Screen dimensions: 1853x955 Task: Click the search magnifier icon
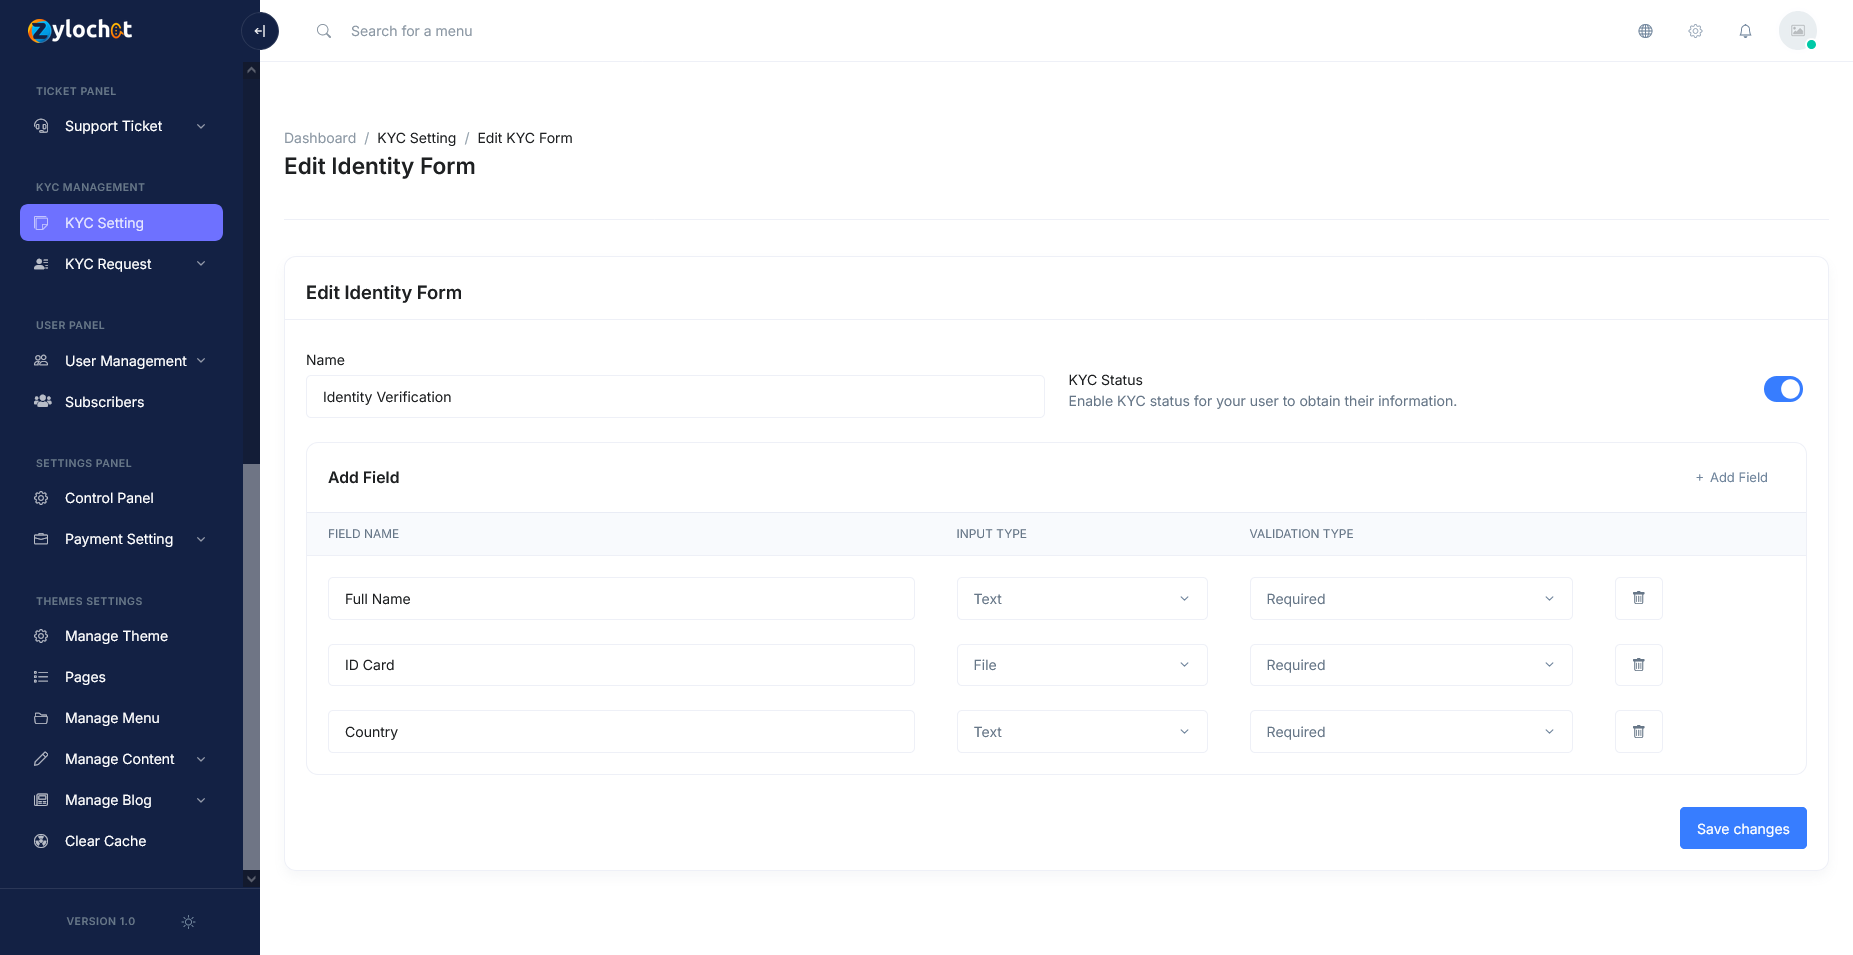(324, 31)
